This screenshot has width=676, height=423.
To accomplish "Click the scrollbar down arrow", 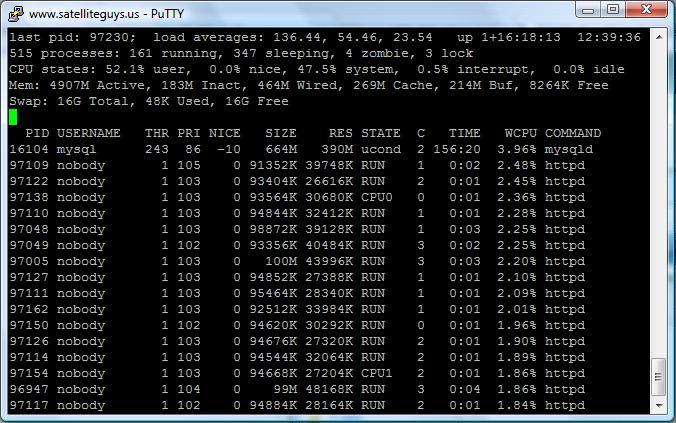I will pyautogui.click(x=659, y=405).
